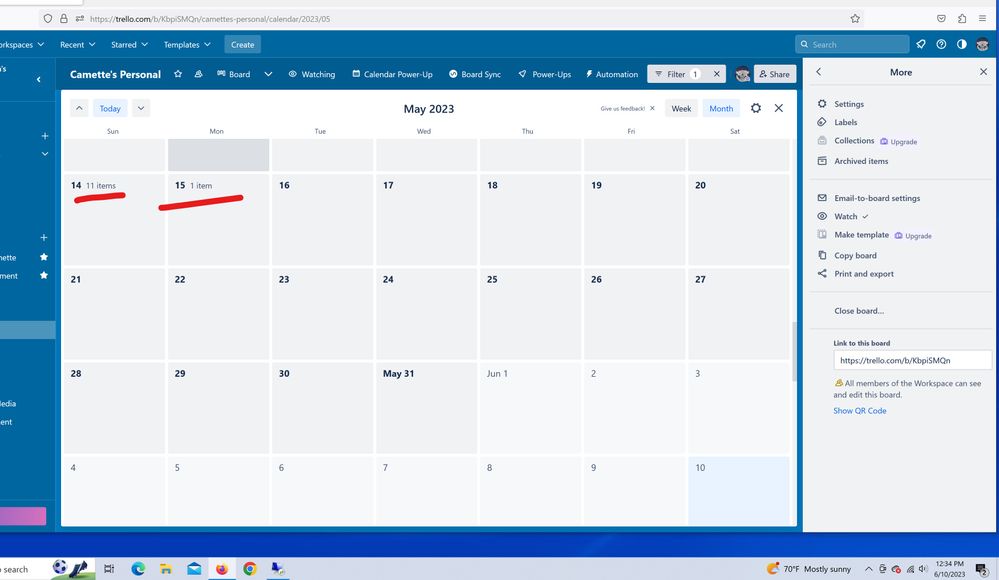Open May 14 with 11 items
The image size is (999, 580).
113,219
